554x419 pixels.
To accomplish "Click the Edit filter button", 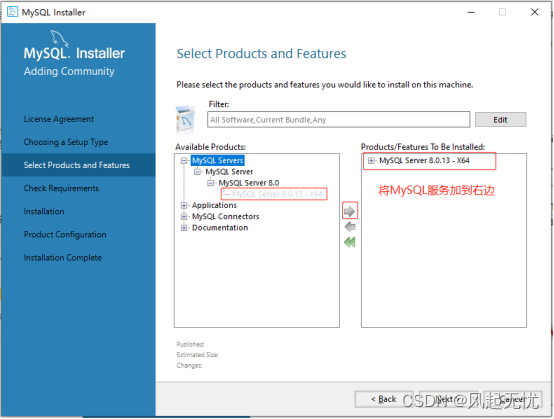I will tap(500, 120).
